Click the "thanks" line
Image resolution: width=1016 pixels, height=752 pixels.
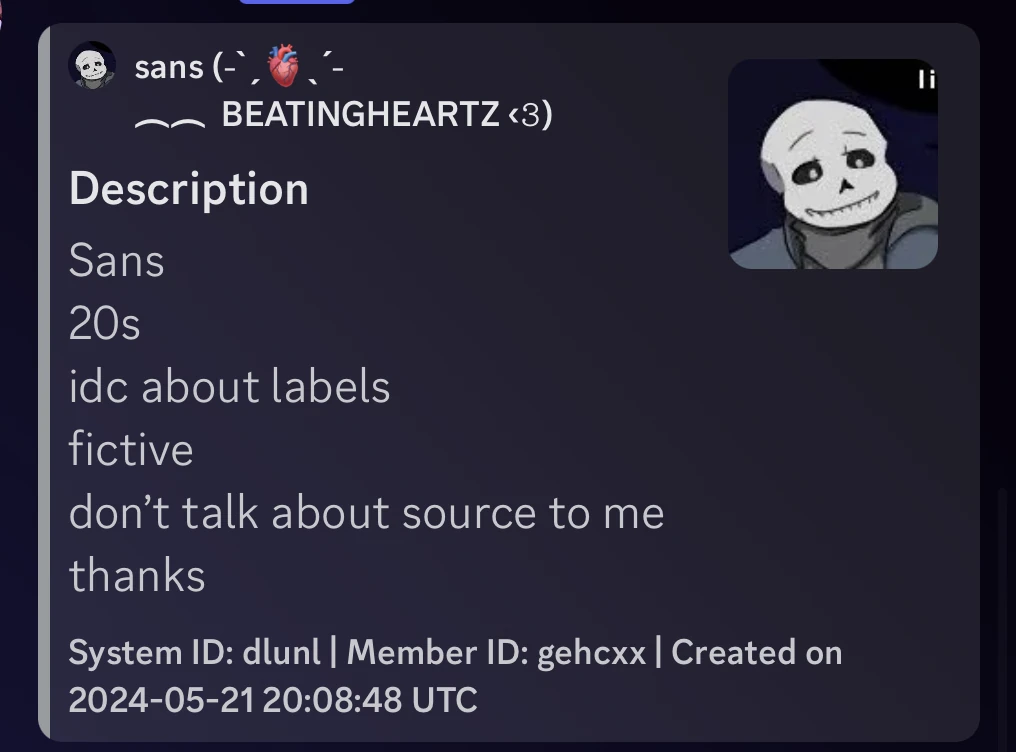(137, 576)
